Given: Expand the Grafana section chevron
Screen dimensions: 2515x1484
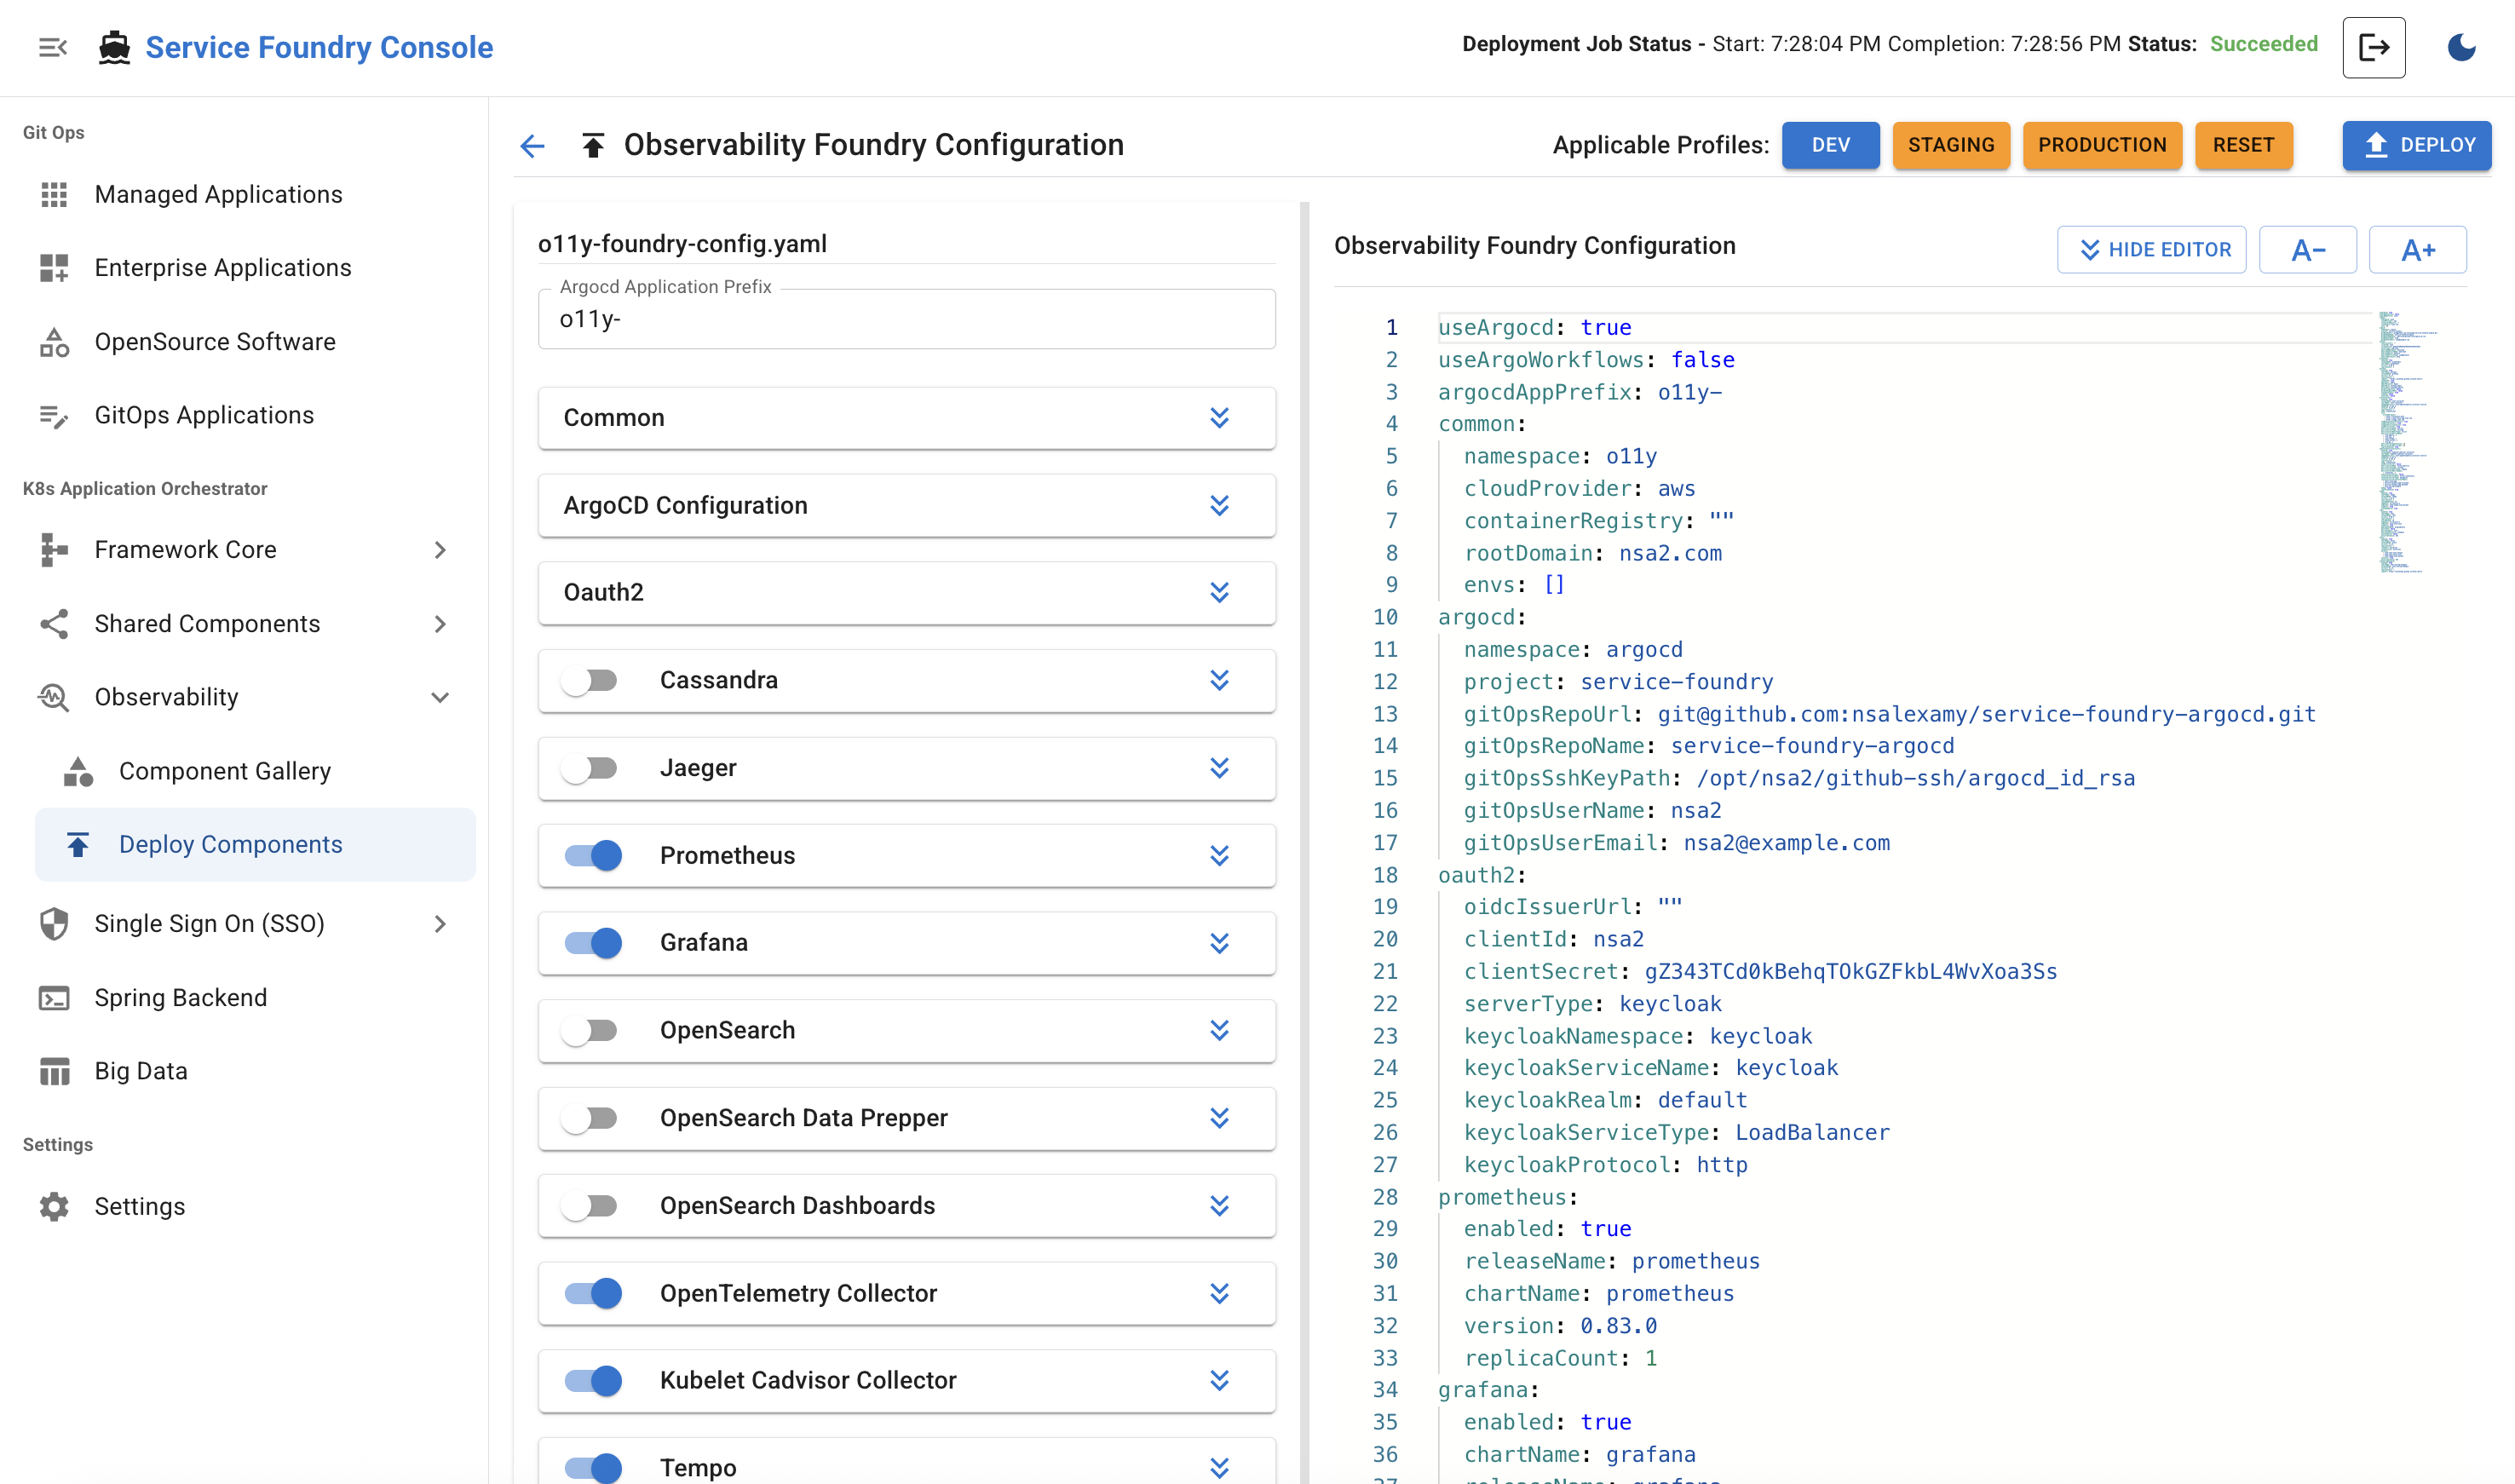Looking at the screenshot, I should click(1219, 943).
